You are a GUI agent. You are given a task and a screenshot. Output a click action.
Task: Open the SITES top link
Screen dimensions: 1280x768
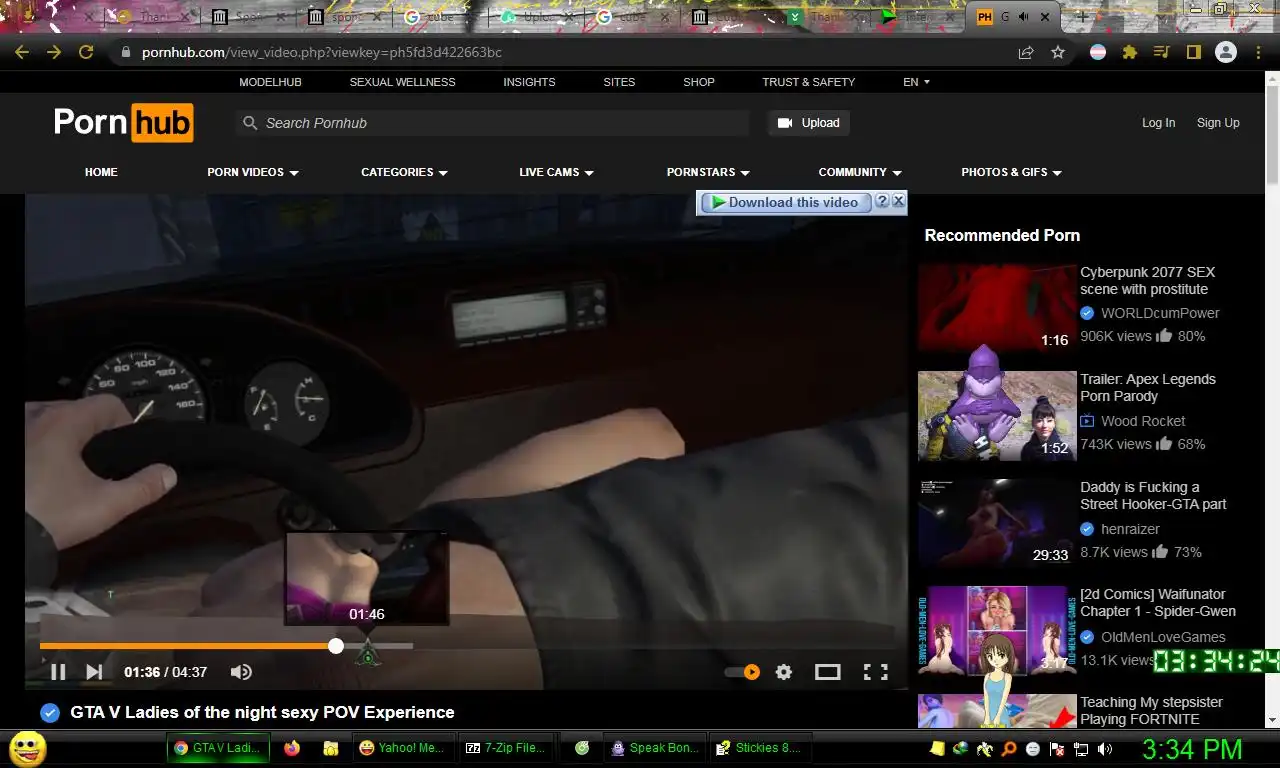(x=619, y=82)
